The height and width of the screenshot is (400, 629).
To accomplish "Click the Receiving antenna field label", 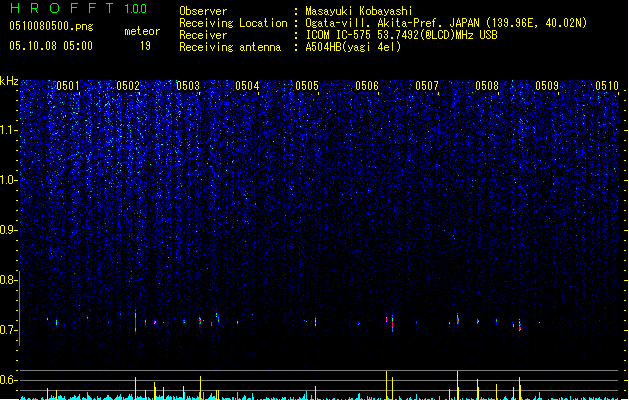I will point(230,47).
